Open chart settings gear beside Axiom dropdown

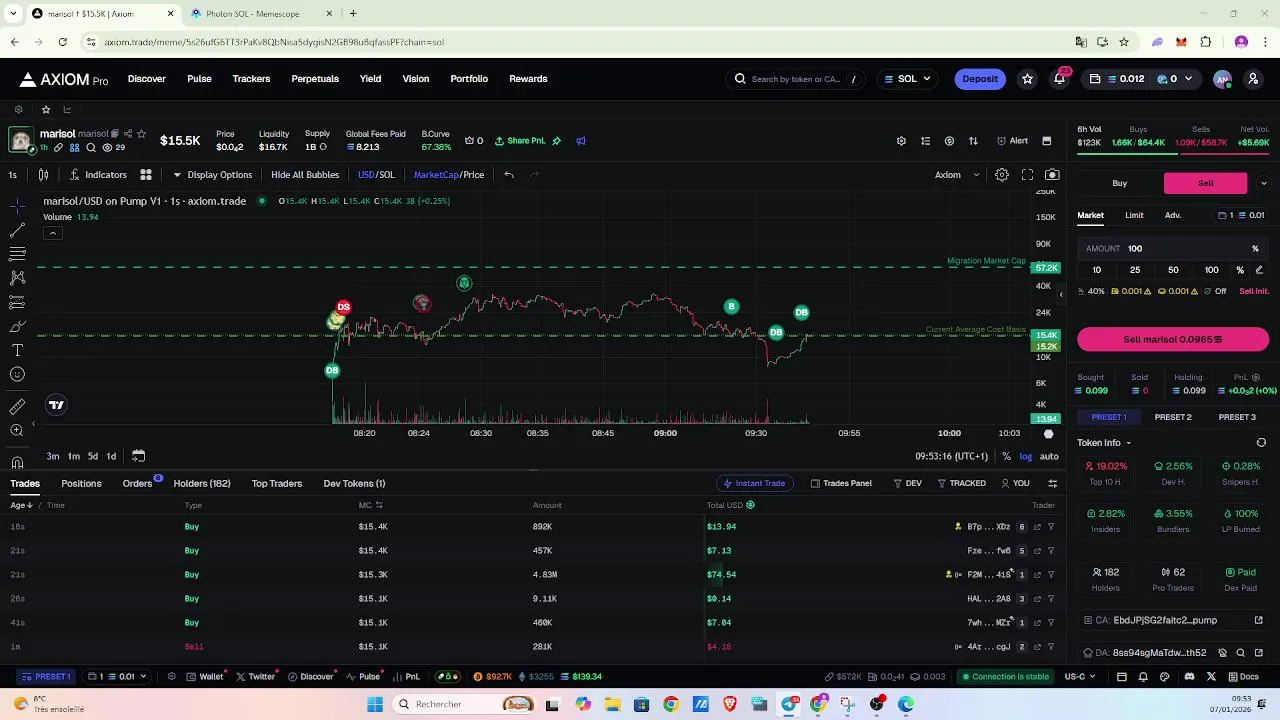click(1001, 175)
